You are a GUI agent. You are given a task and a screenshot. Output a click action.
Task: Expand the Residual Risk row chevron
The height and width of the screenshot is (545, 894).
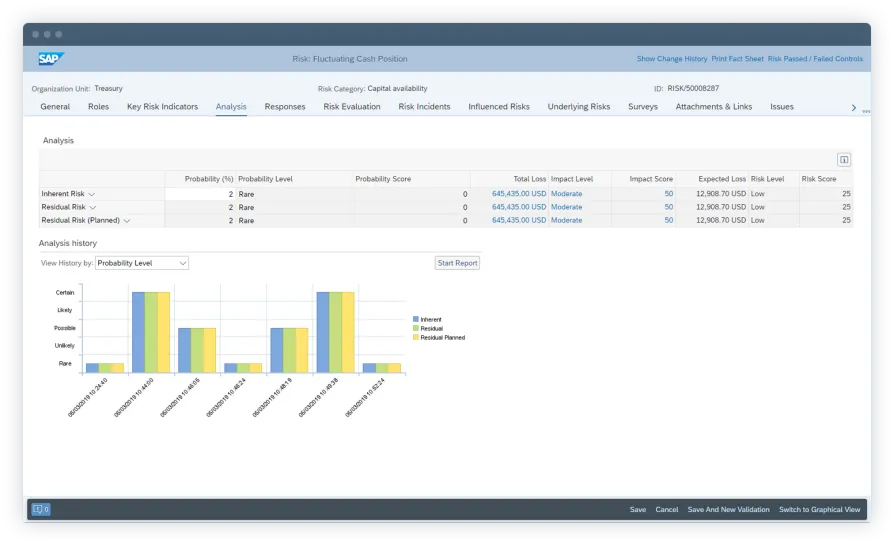[x=93, y=207]
